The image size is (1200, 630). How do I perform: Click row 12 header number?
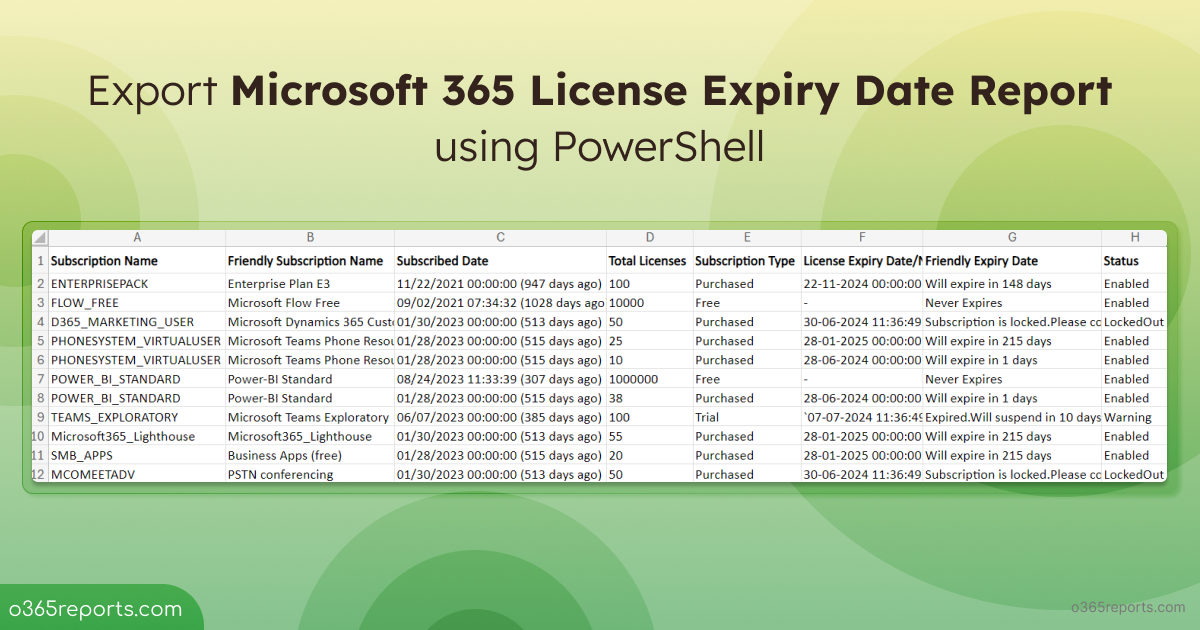[40, 474]
